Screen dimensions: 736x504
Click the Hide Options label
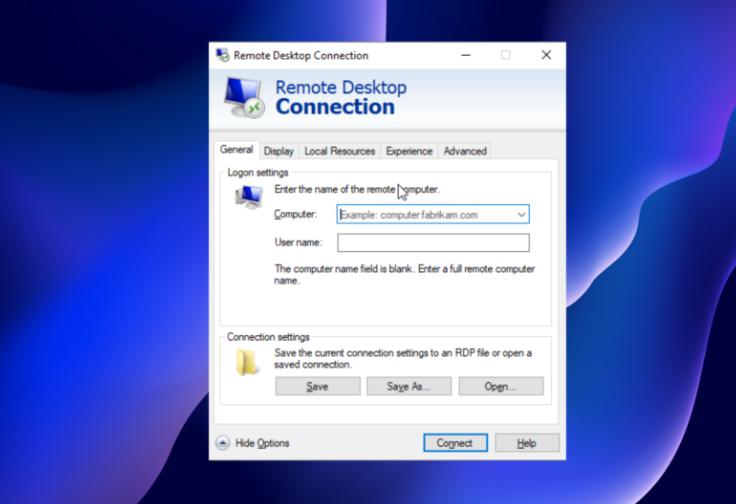pyautogui.click(x=262, y=443)
